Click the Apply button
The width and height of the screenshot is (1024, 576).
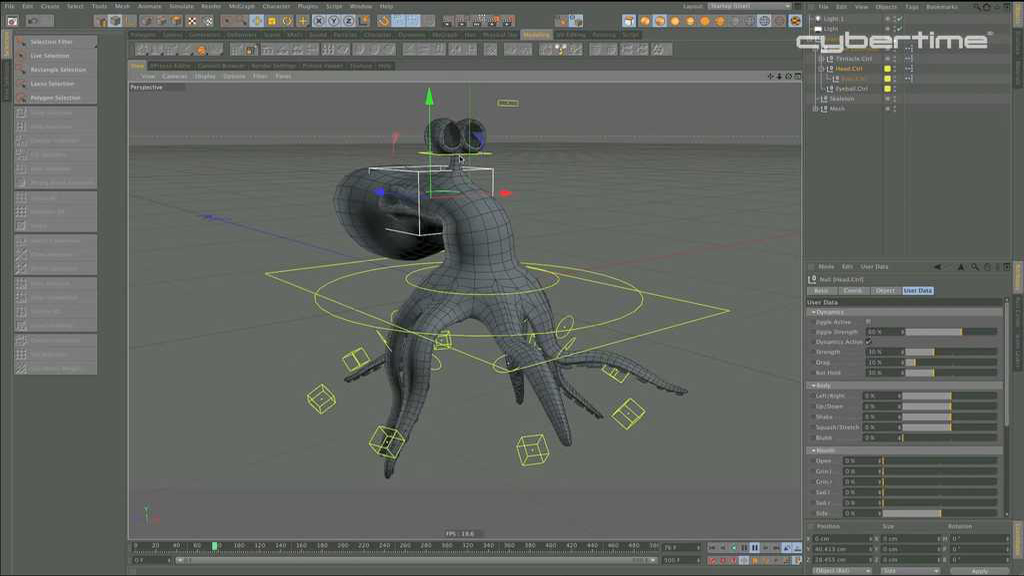(x=979, y=571)
